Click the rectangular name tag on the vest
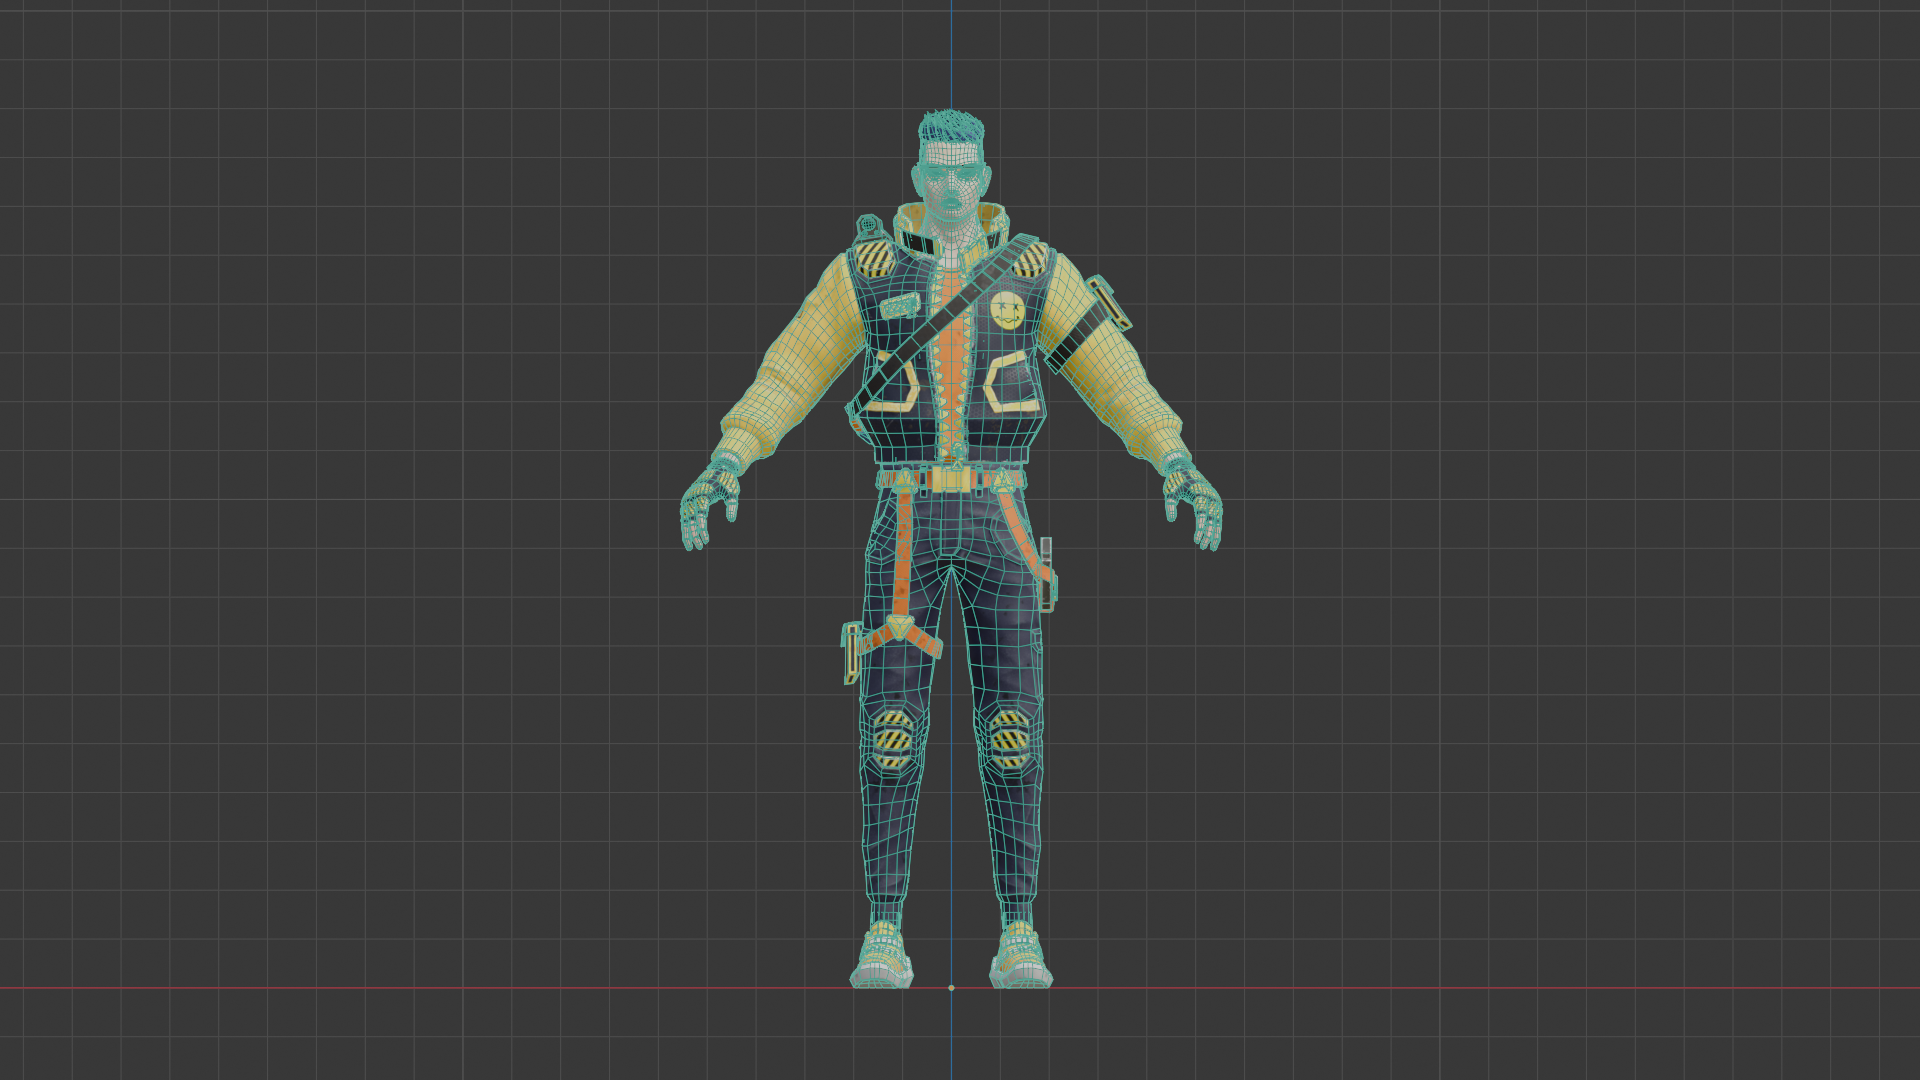The height and width of the screenshot is (1080, 1920). tap(901, 305)
